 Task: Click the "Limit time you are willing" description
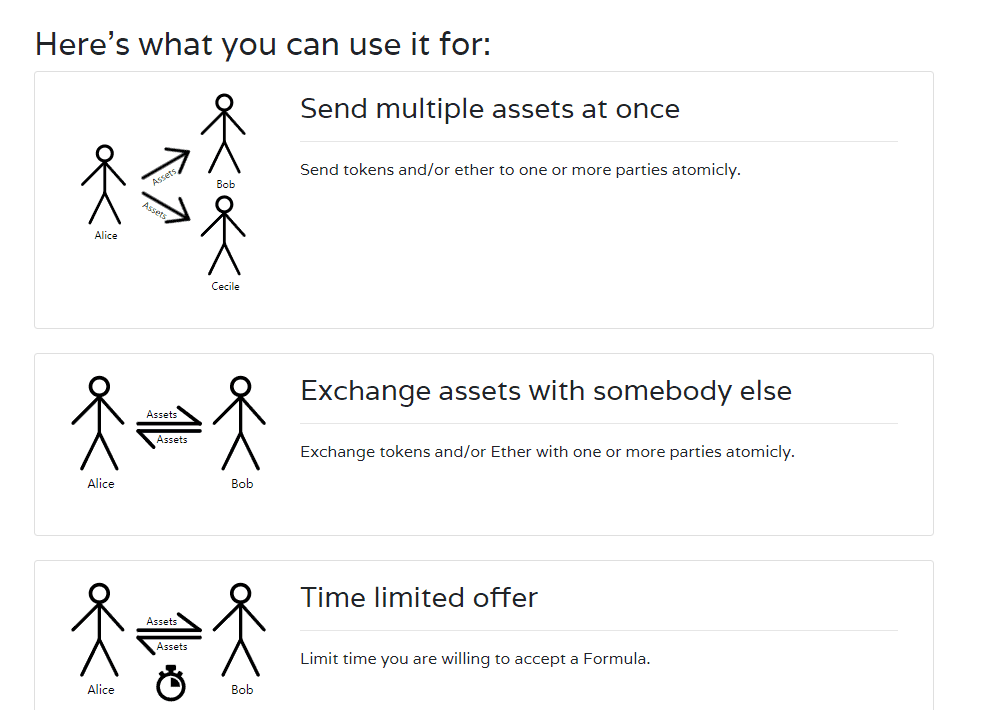475,659
